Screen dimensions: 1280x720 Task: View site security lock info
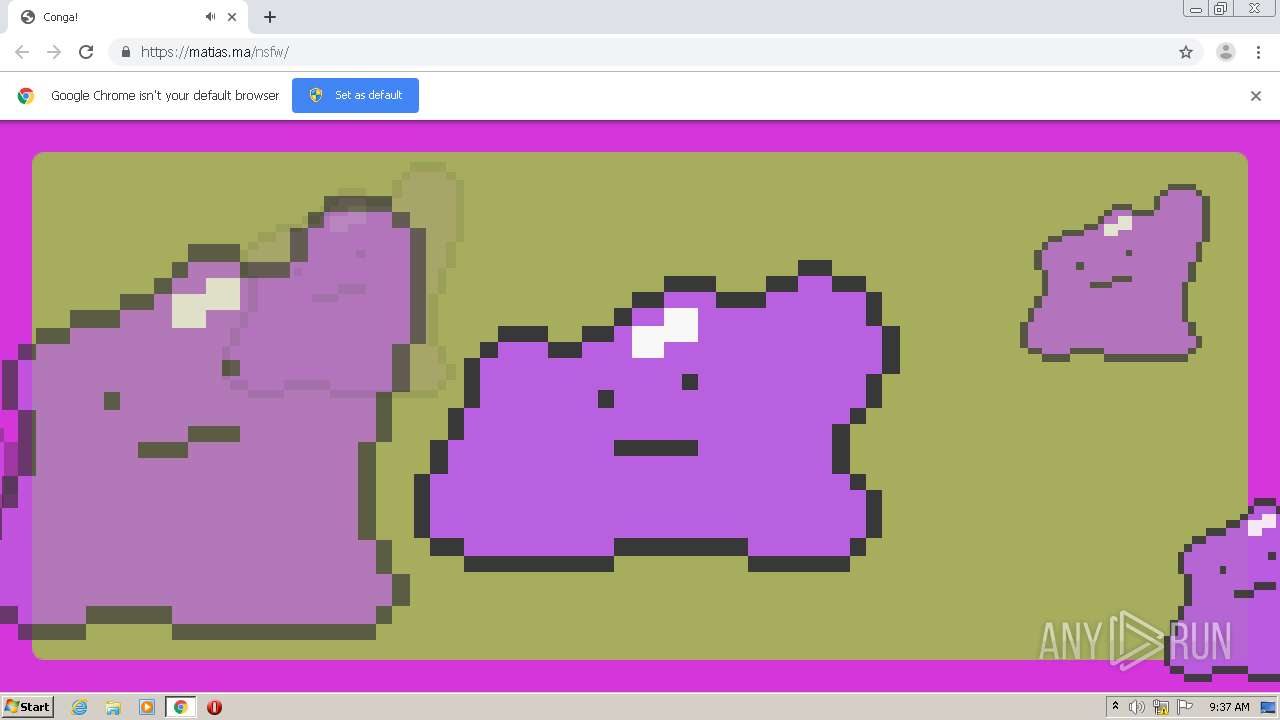click(125, 52)
